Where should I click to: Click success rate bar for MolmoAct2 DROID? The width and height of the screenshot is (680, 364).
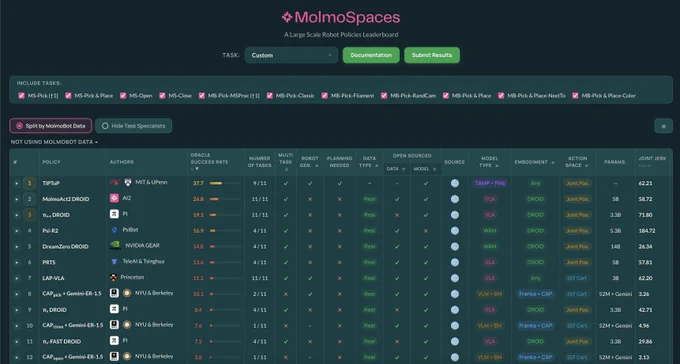click(x=225, y=199)
